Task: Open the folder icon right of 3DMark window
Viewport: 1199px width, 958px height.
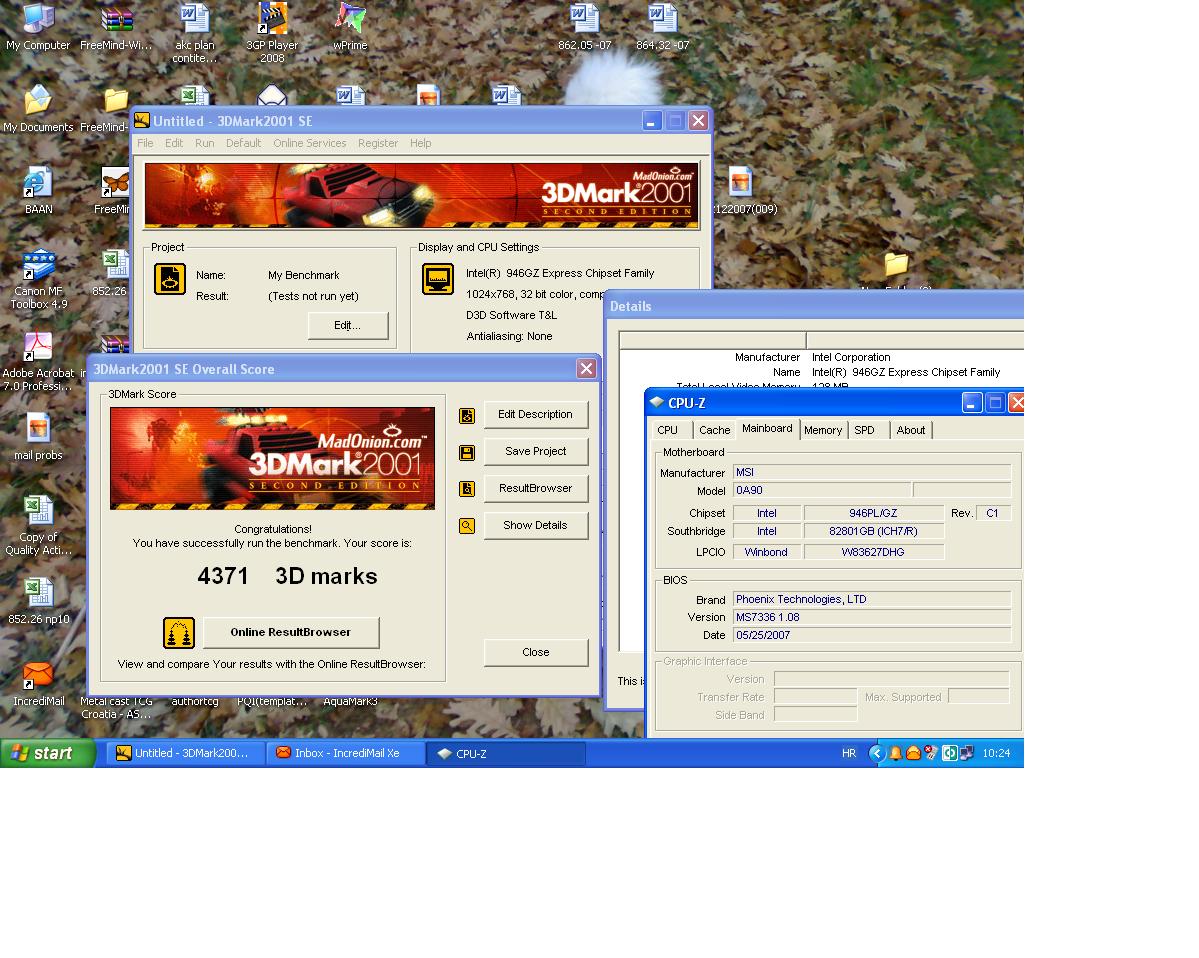Action: 896,265
